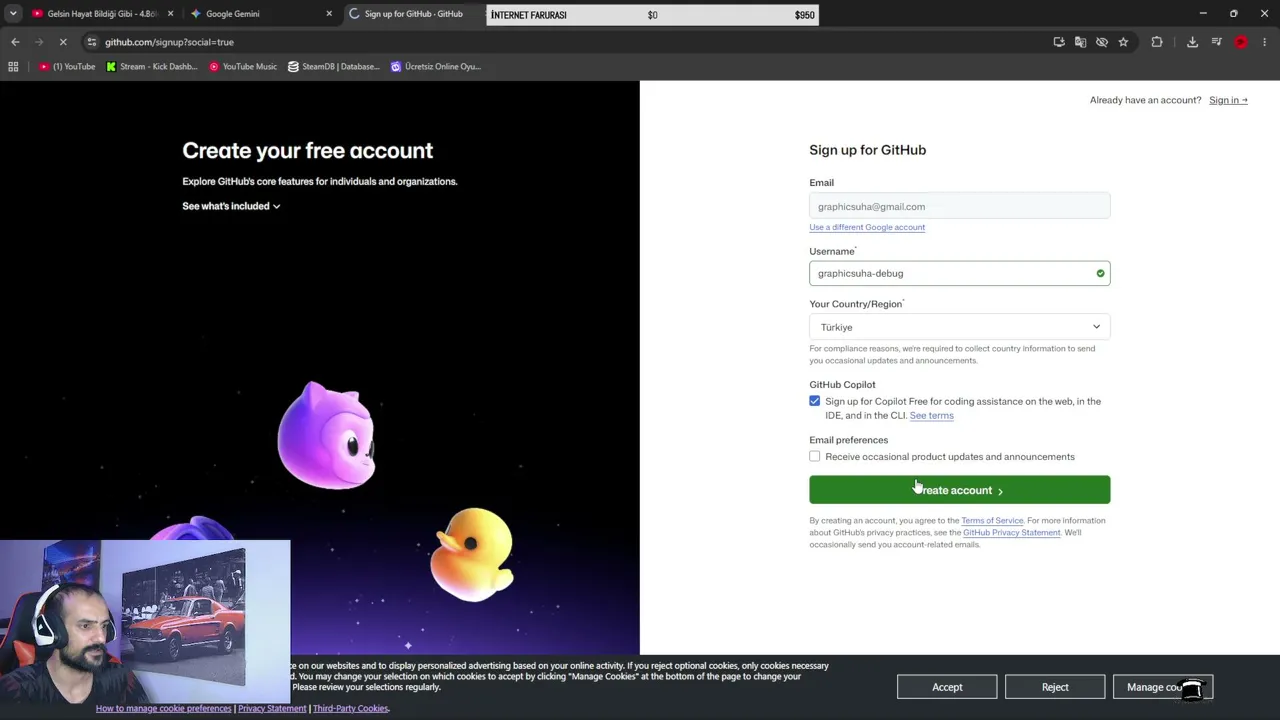Open the red profile avatar menu
Image resolution: width=1280 pixels, height=720 pixels.
[x=1241, y=42]
